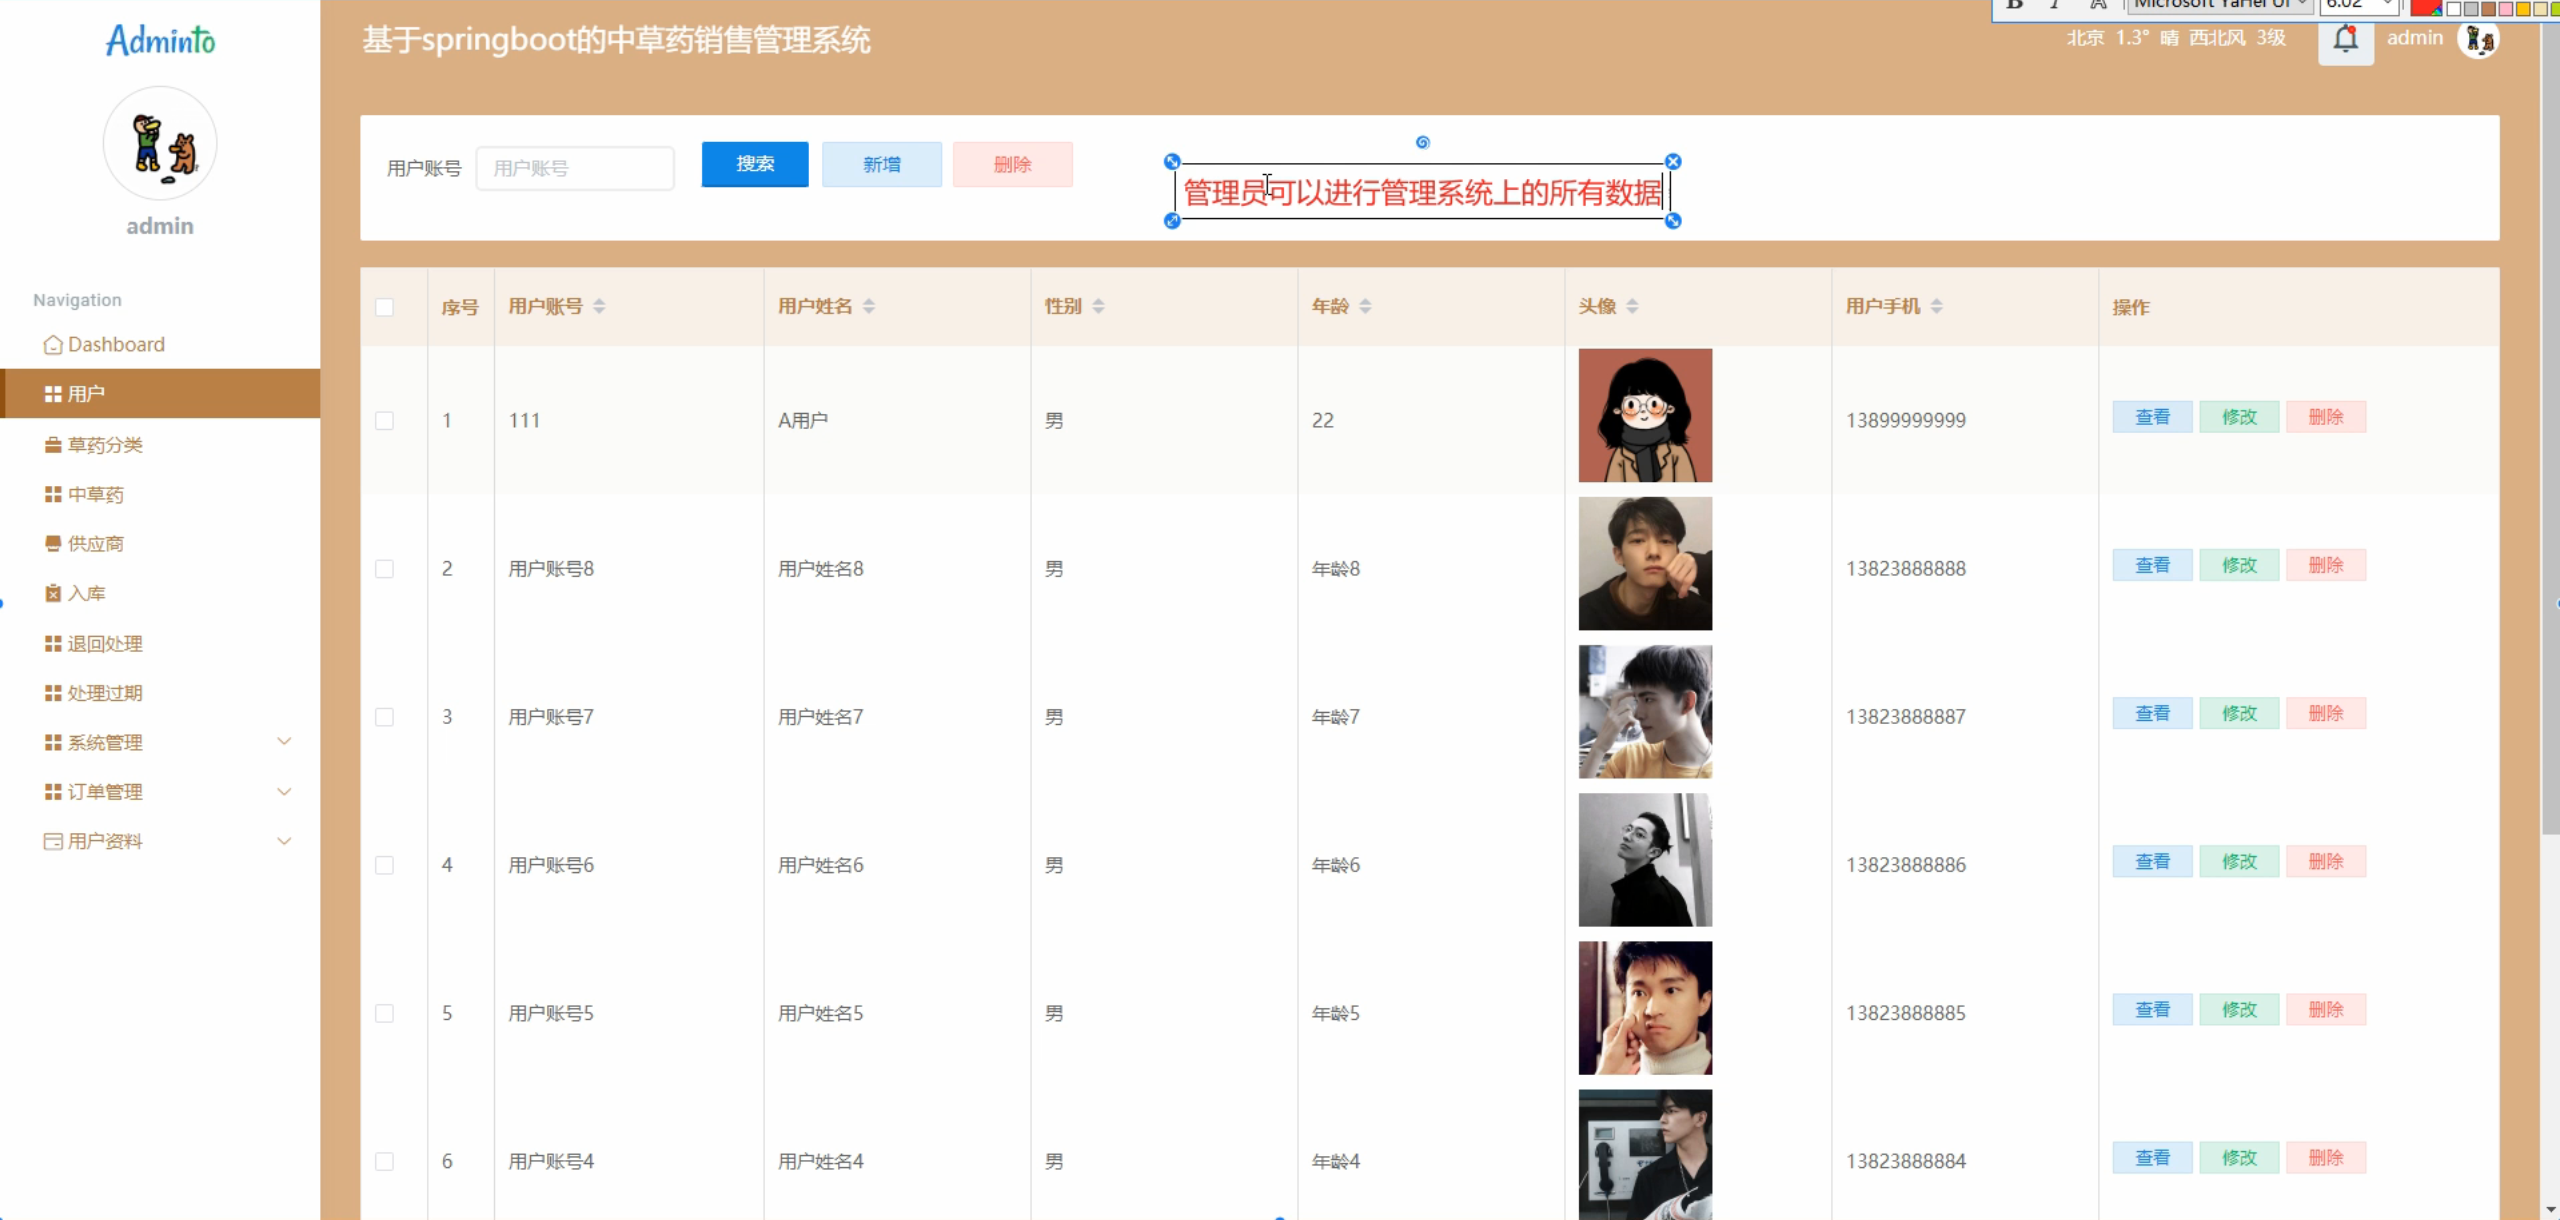2560x1220 pixels.
Task: Click the 入库 clipboard icon
Action: coord(53,593)
